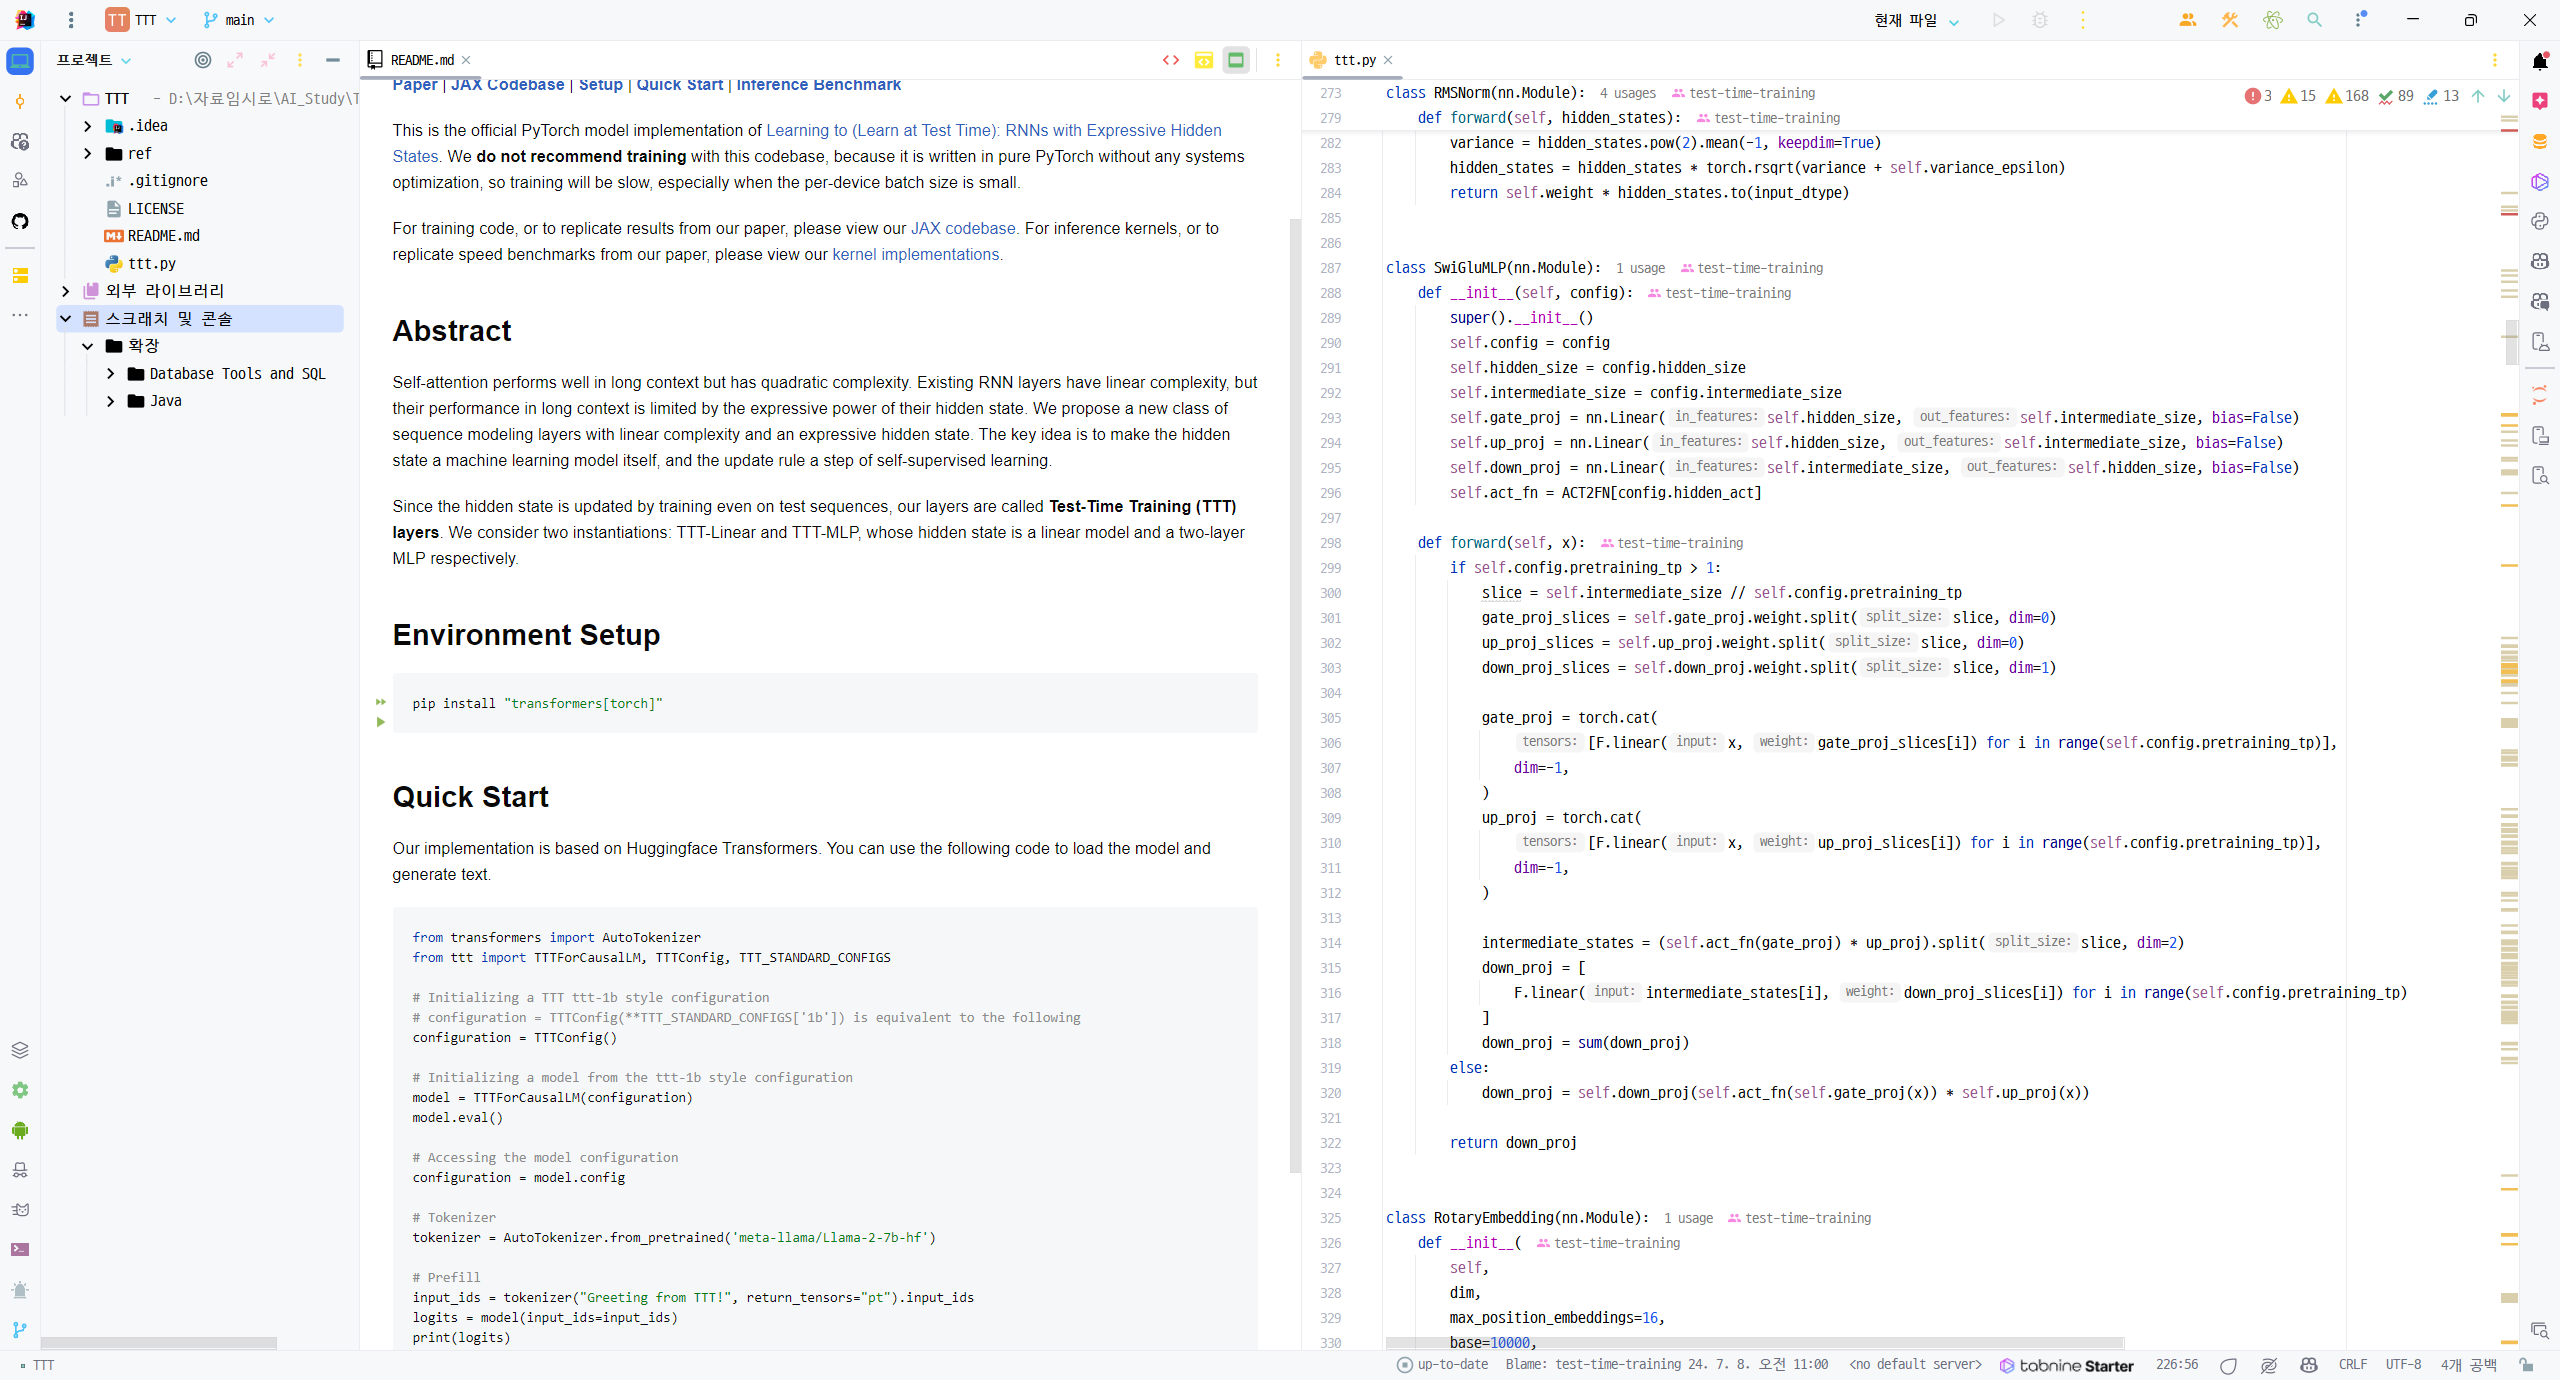
Task: Expand the .idea folder
Action: point(88,126)
